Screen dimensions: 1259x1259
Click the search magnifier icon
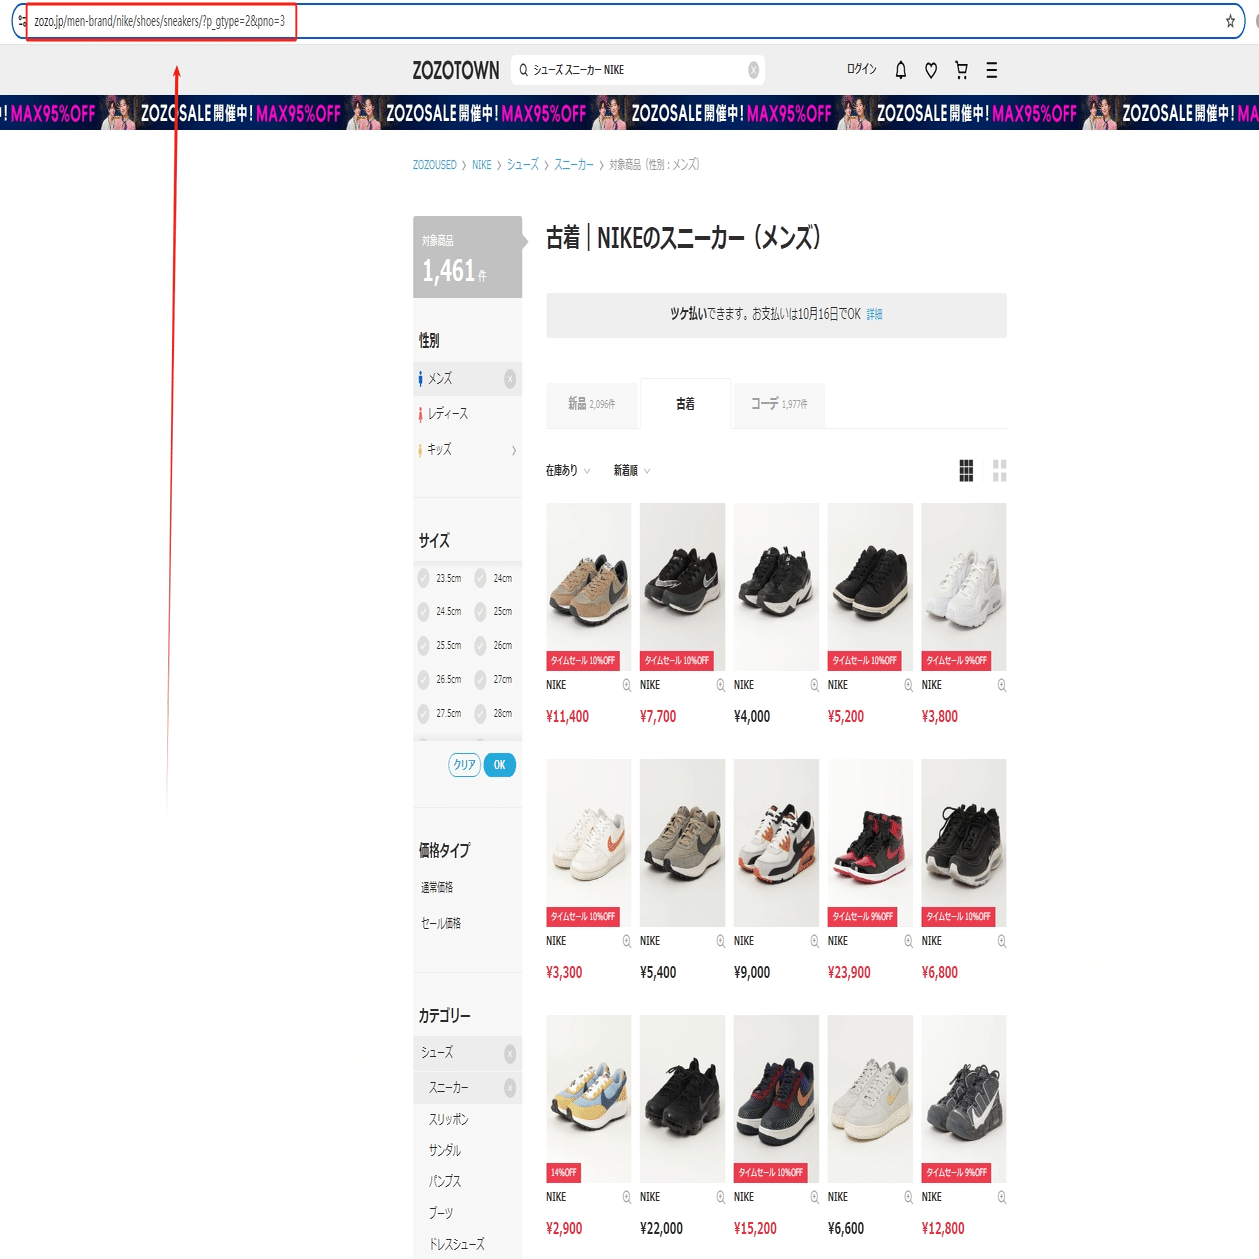[x=523, y=70]
